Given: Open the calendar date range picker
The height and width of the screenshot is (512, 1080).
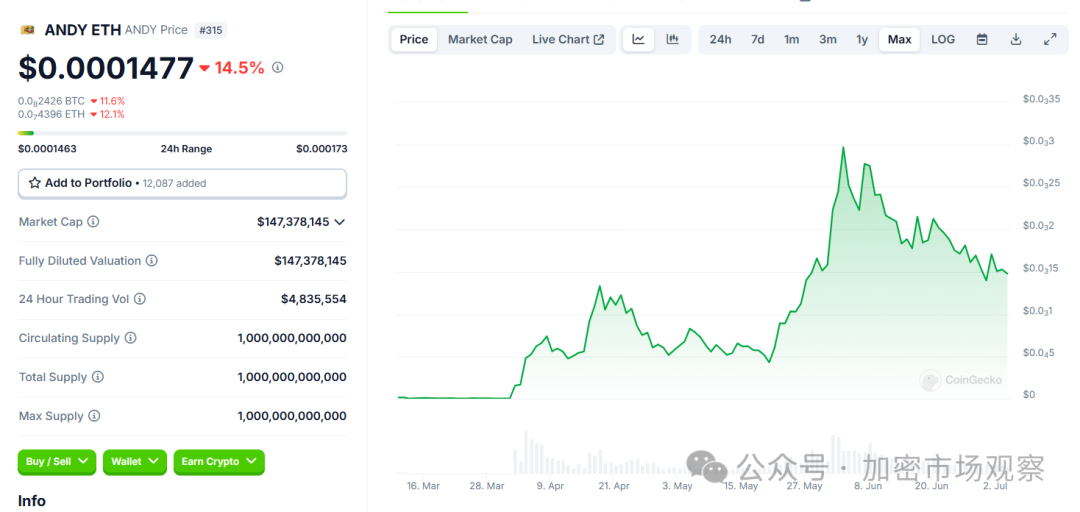Looking at the screenshot, I should click(x=982, y=39).
